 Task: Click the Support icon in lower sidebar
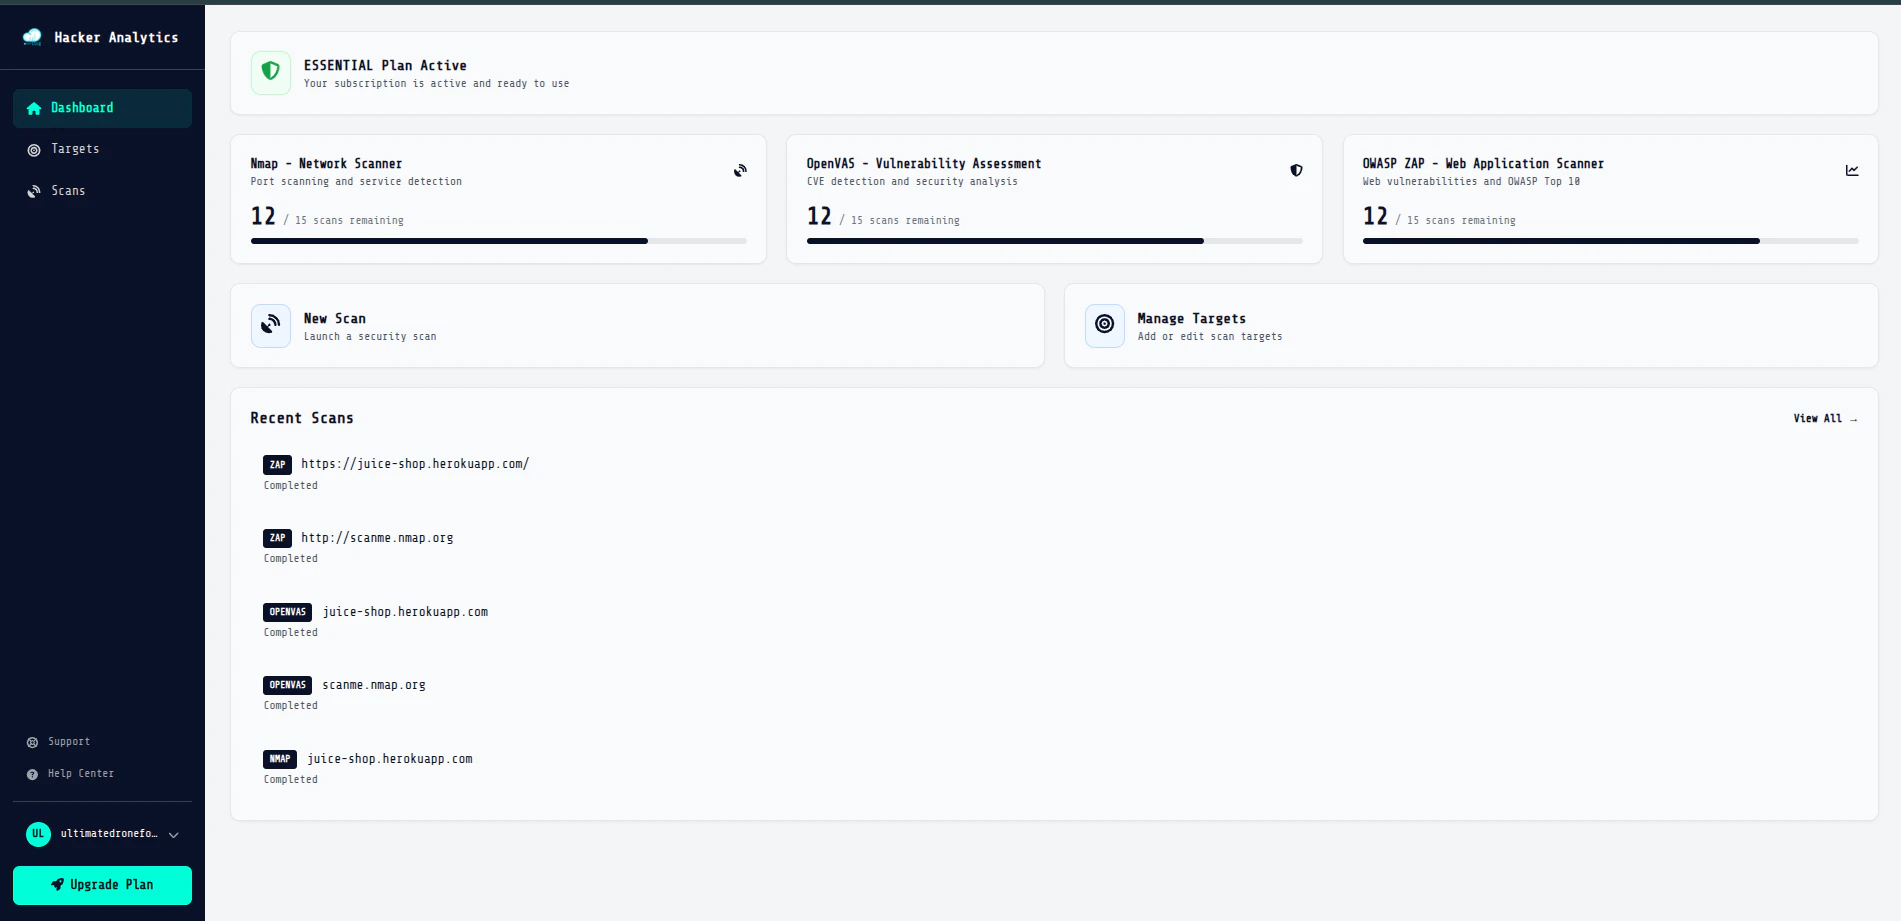(x=31, y=741)
